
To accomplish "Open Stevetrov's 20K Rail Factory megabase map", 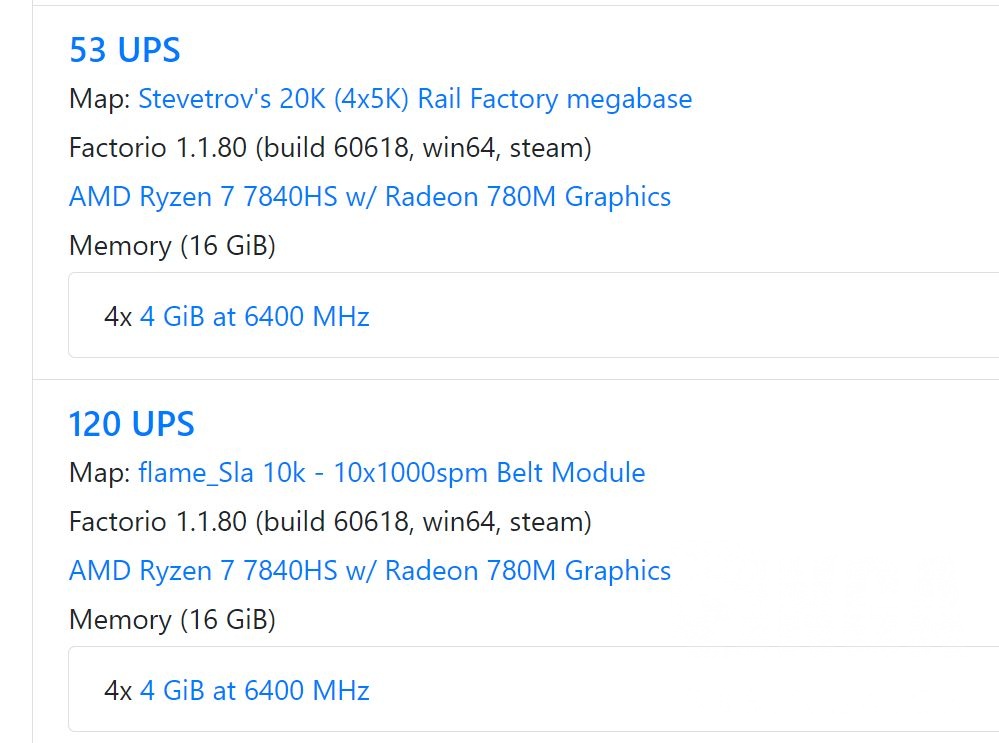I will (x=415, y=99).
